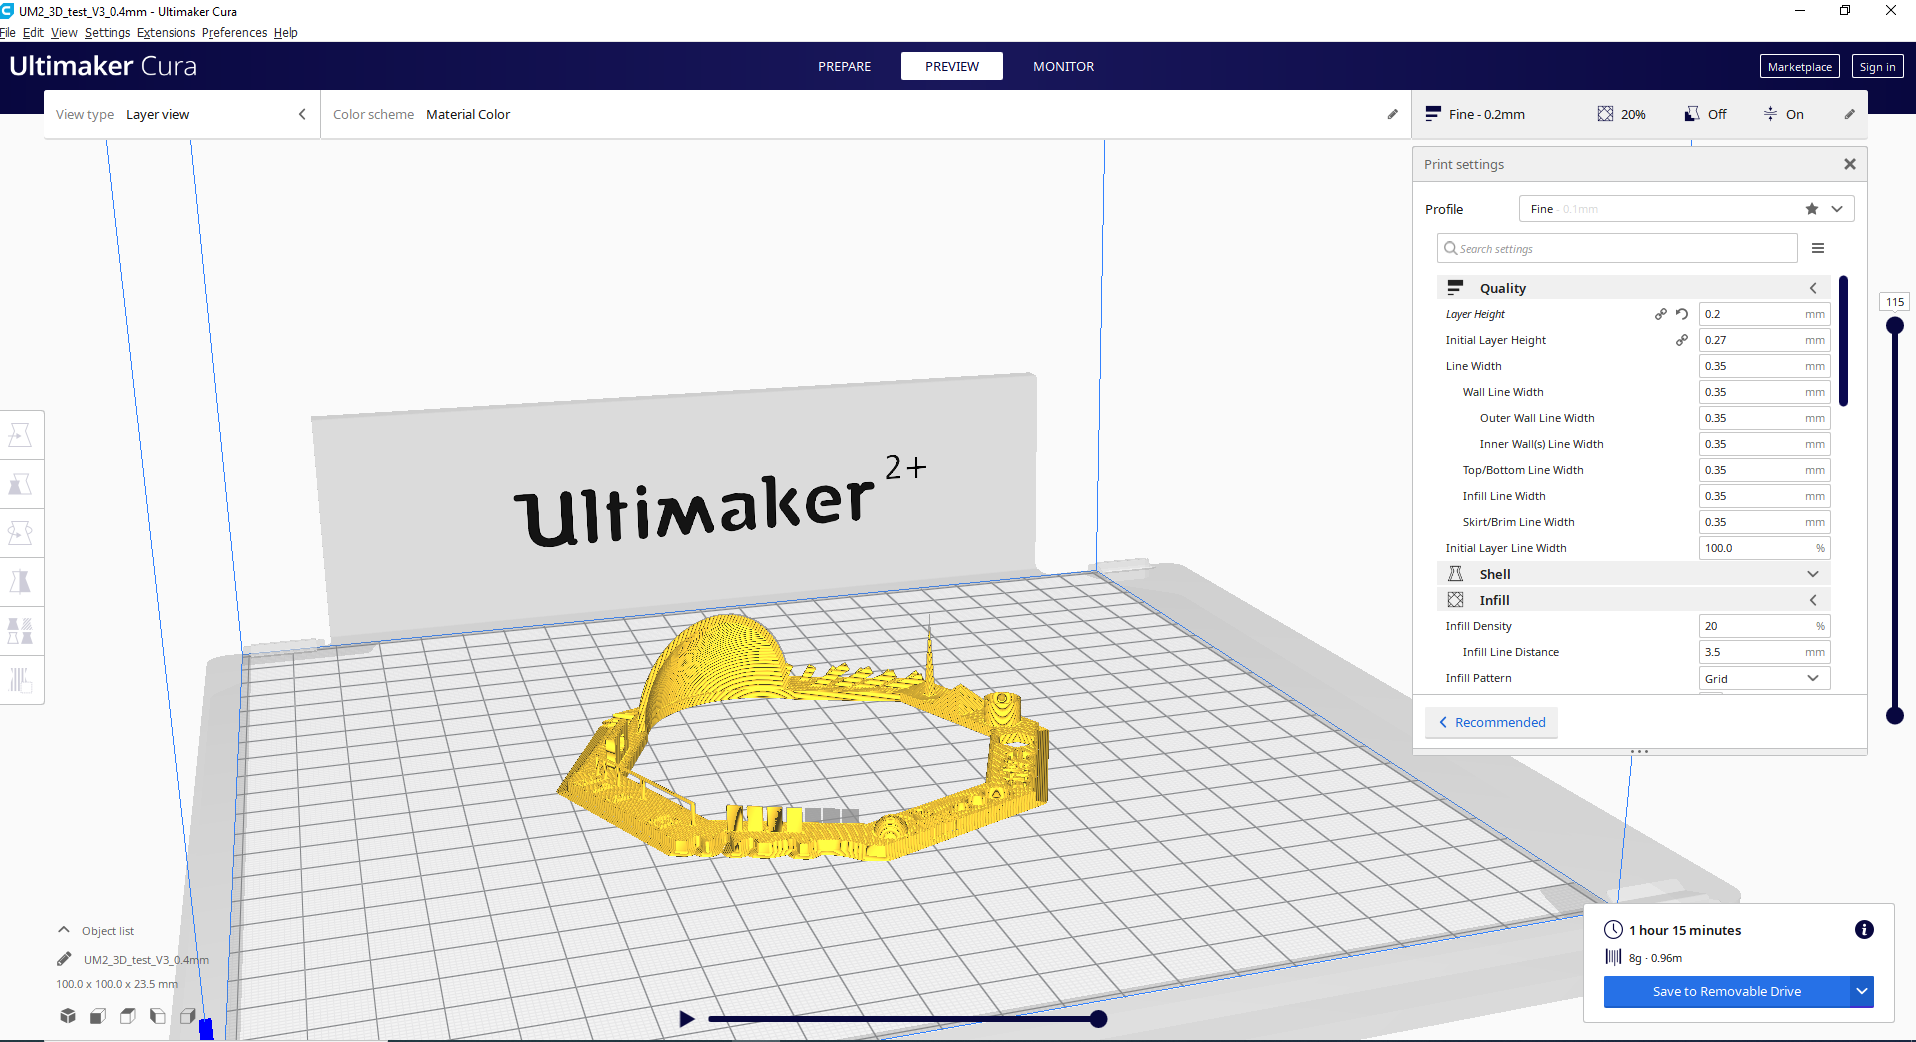
Task: Open the settings visibility hamburger menu
Action: (1818, 248)
